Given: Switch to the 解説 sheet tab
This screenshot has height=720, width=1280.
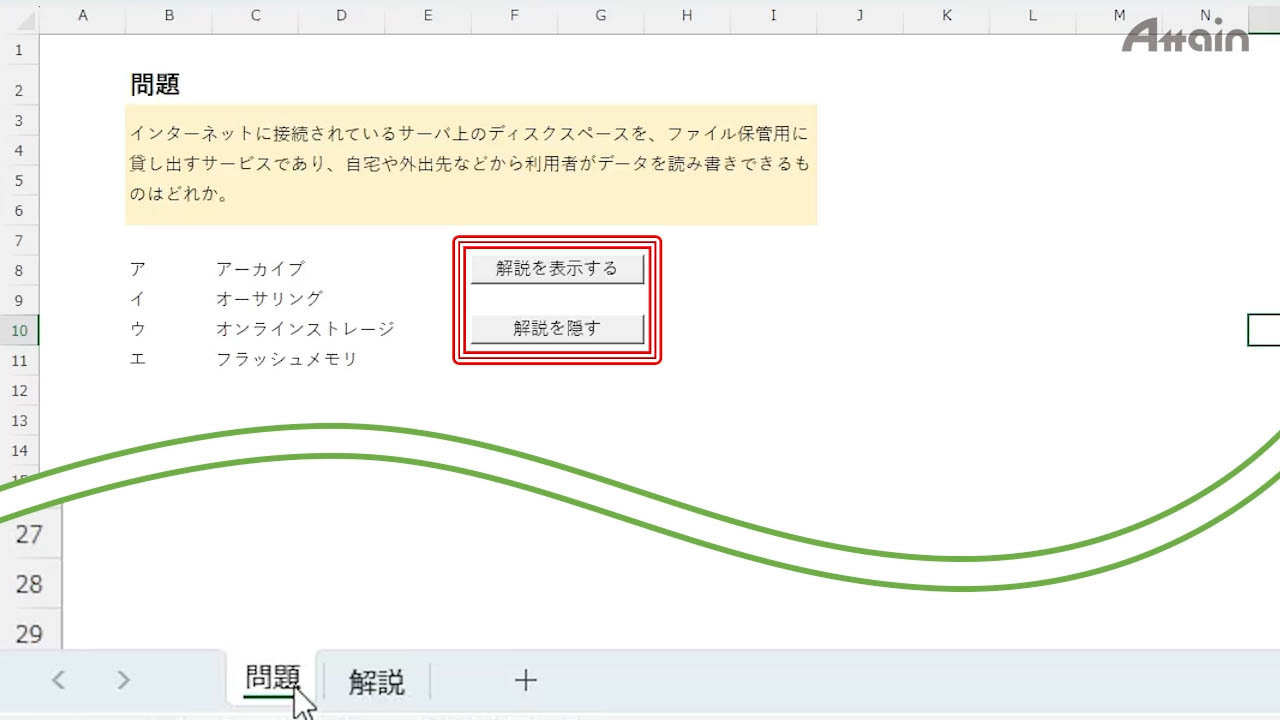Looking at the screenshot, I should pos(376,682).
